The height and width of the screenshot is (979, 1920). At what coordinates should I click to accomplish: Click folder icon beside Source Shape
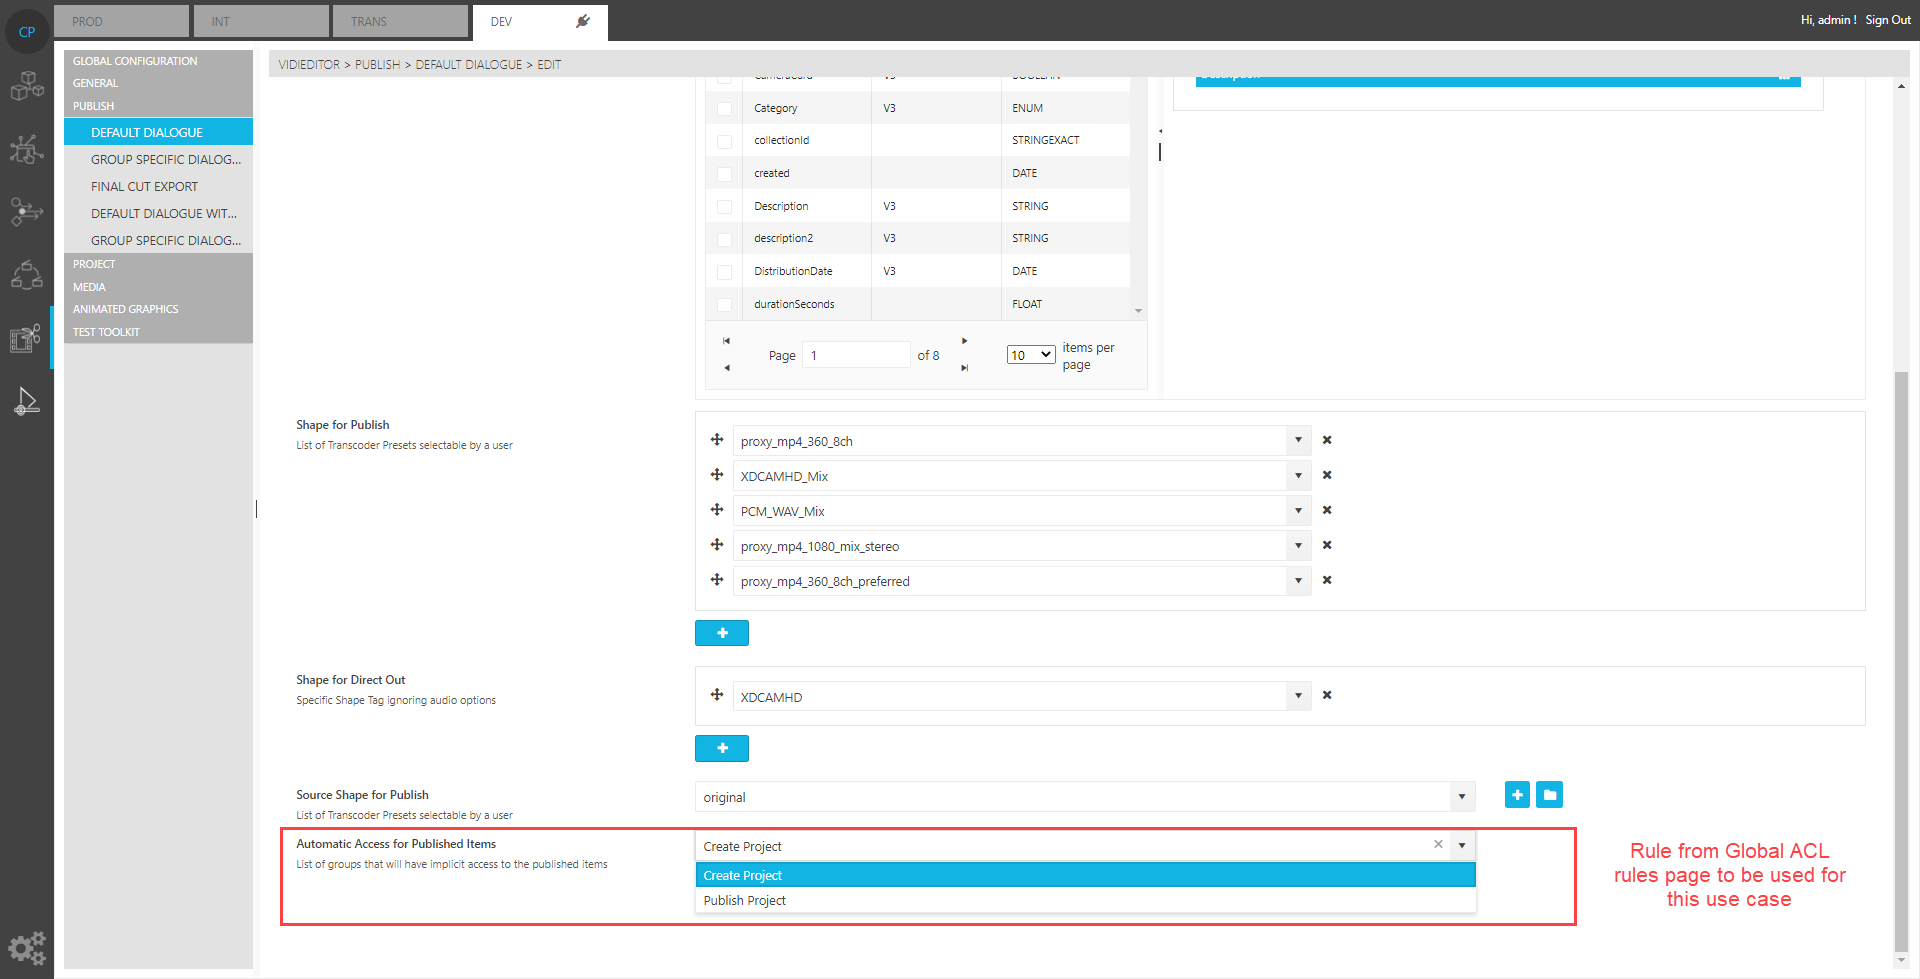(1549, 795)
